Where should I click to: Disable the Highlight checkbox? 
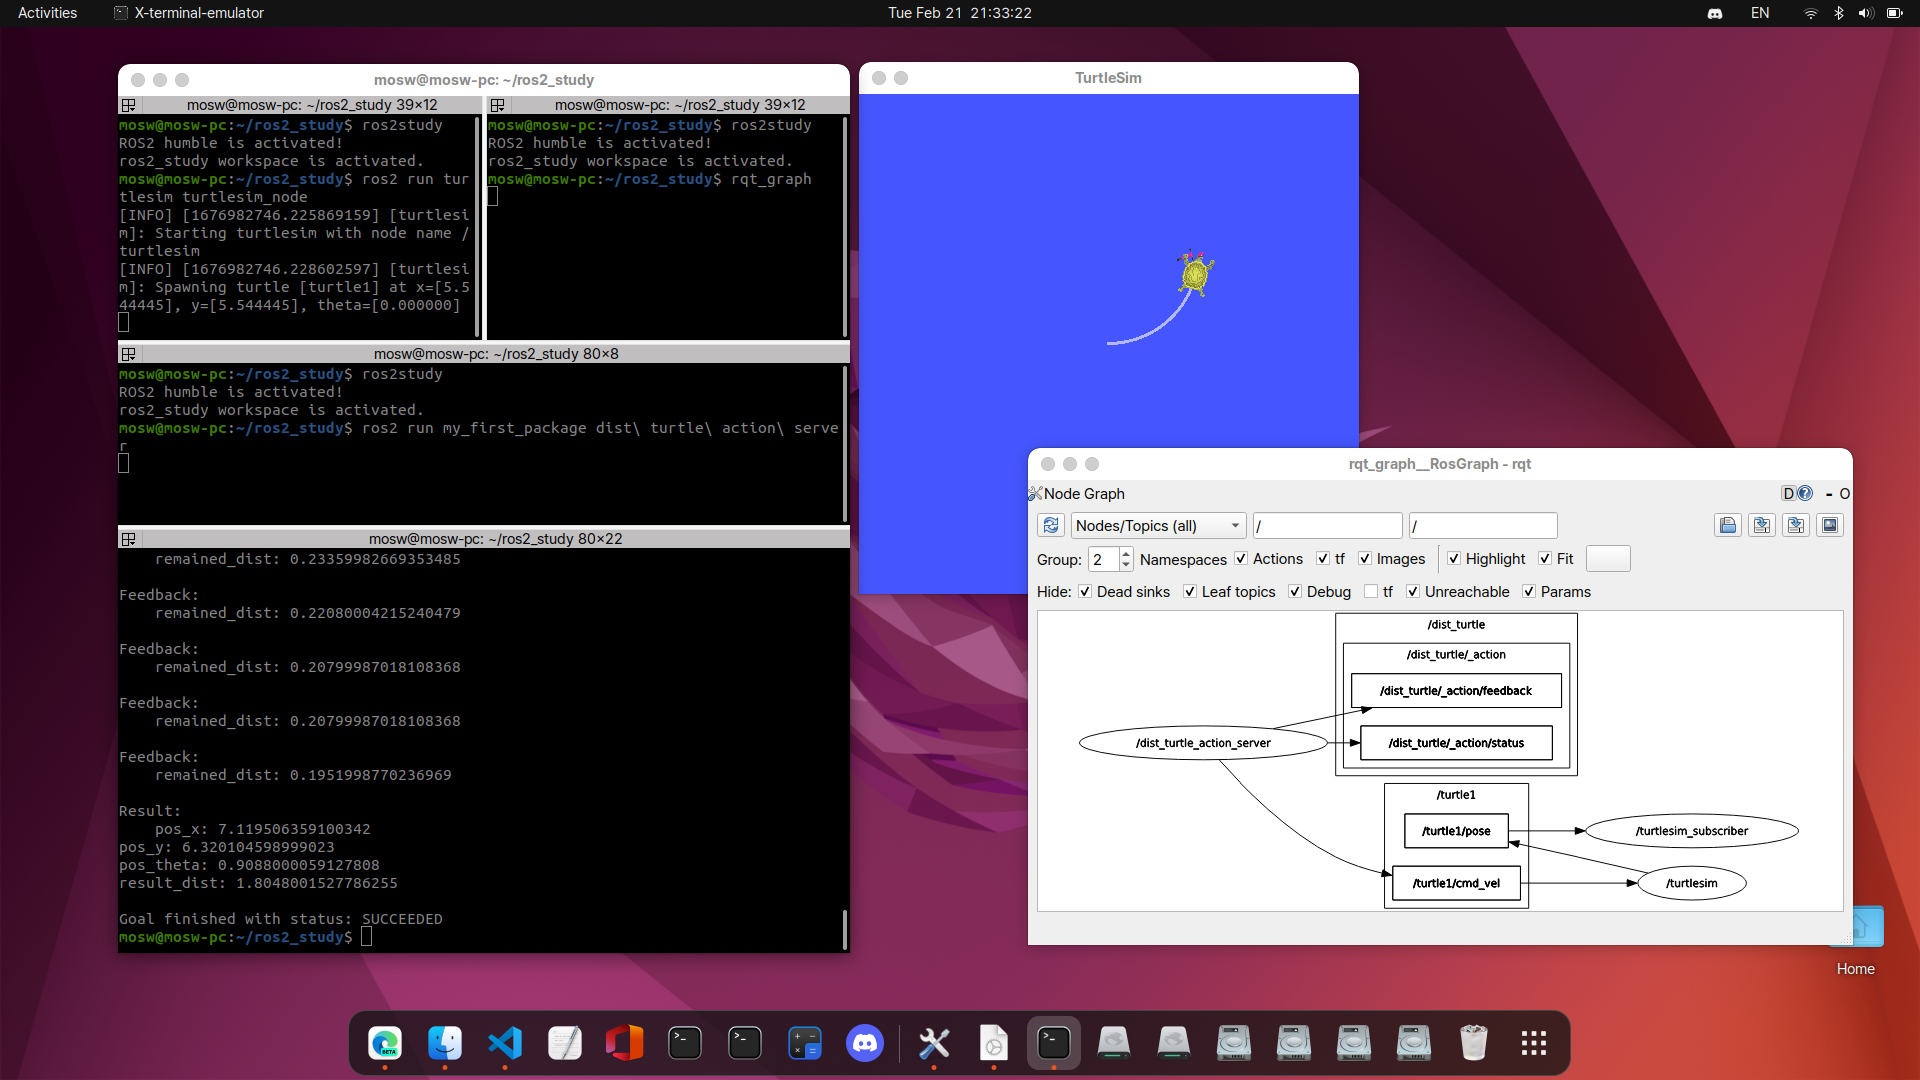pyautogui.click(x=1454, y=559)
